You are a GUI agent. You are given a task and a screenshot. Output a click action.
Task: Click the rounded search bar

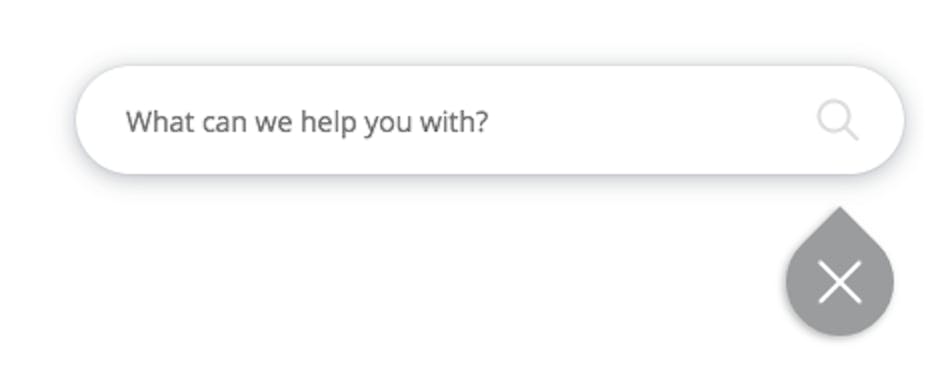click(490, 121)
